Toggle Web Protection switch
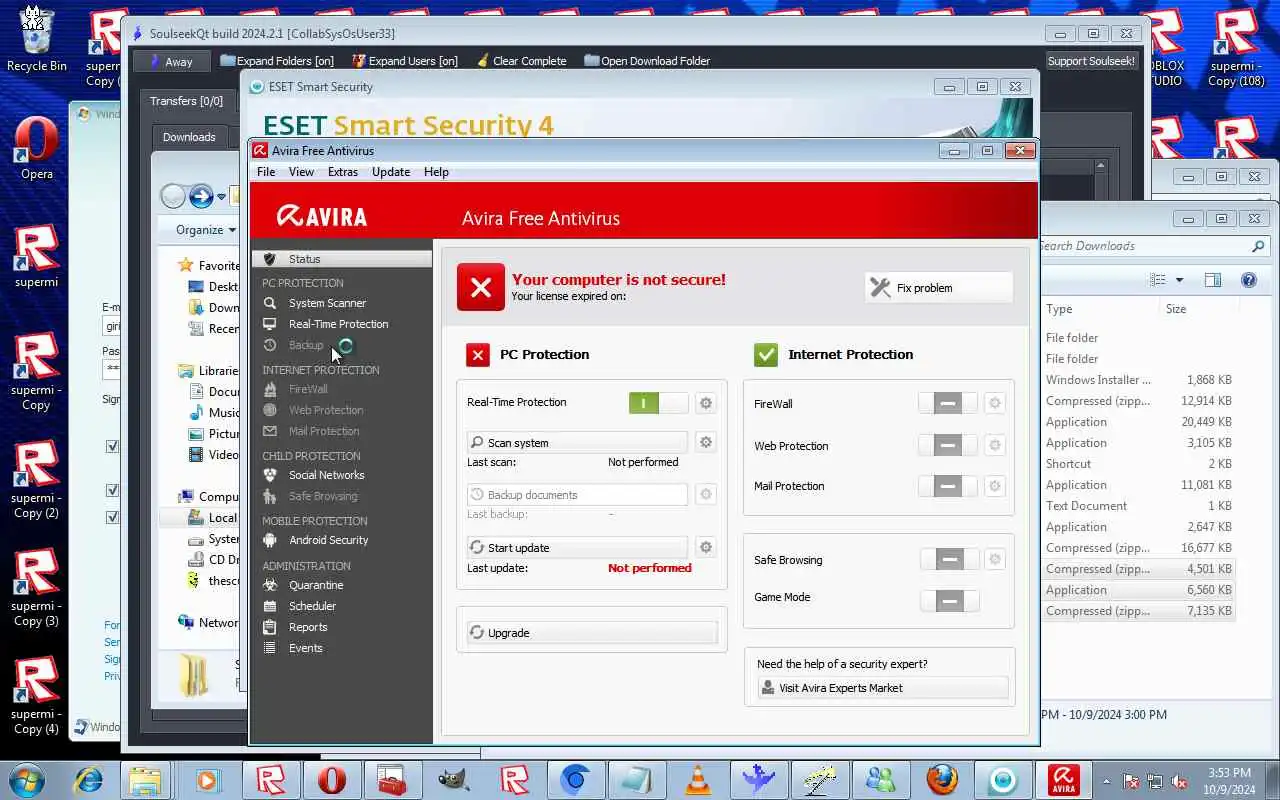1280x800 pixels. point(948,445)
